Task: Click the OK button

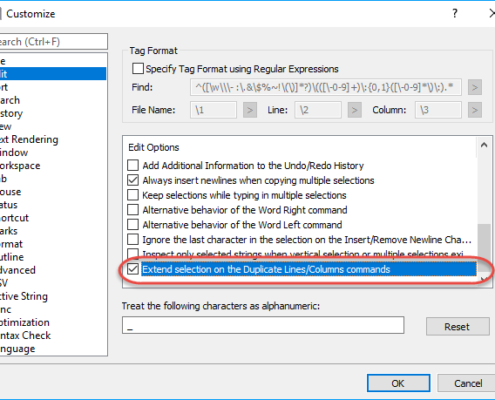Action: 398,383
